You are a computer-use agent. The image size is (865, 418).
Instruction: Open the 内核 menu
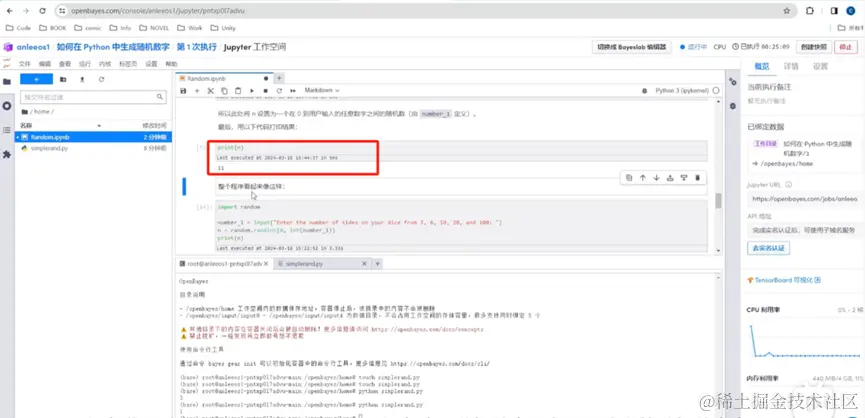(x=105, y=64)
